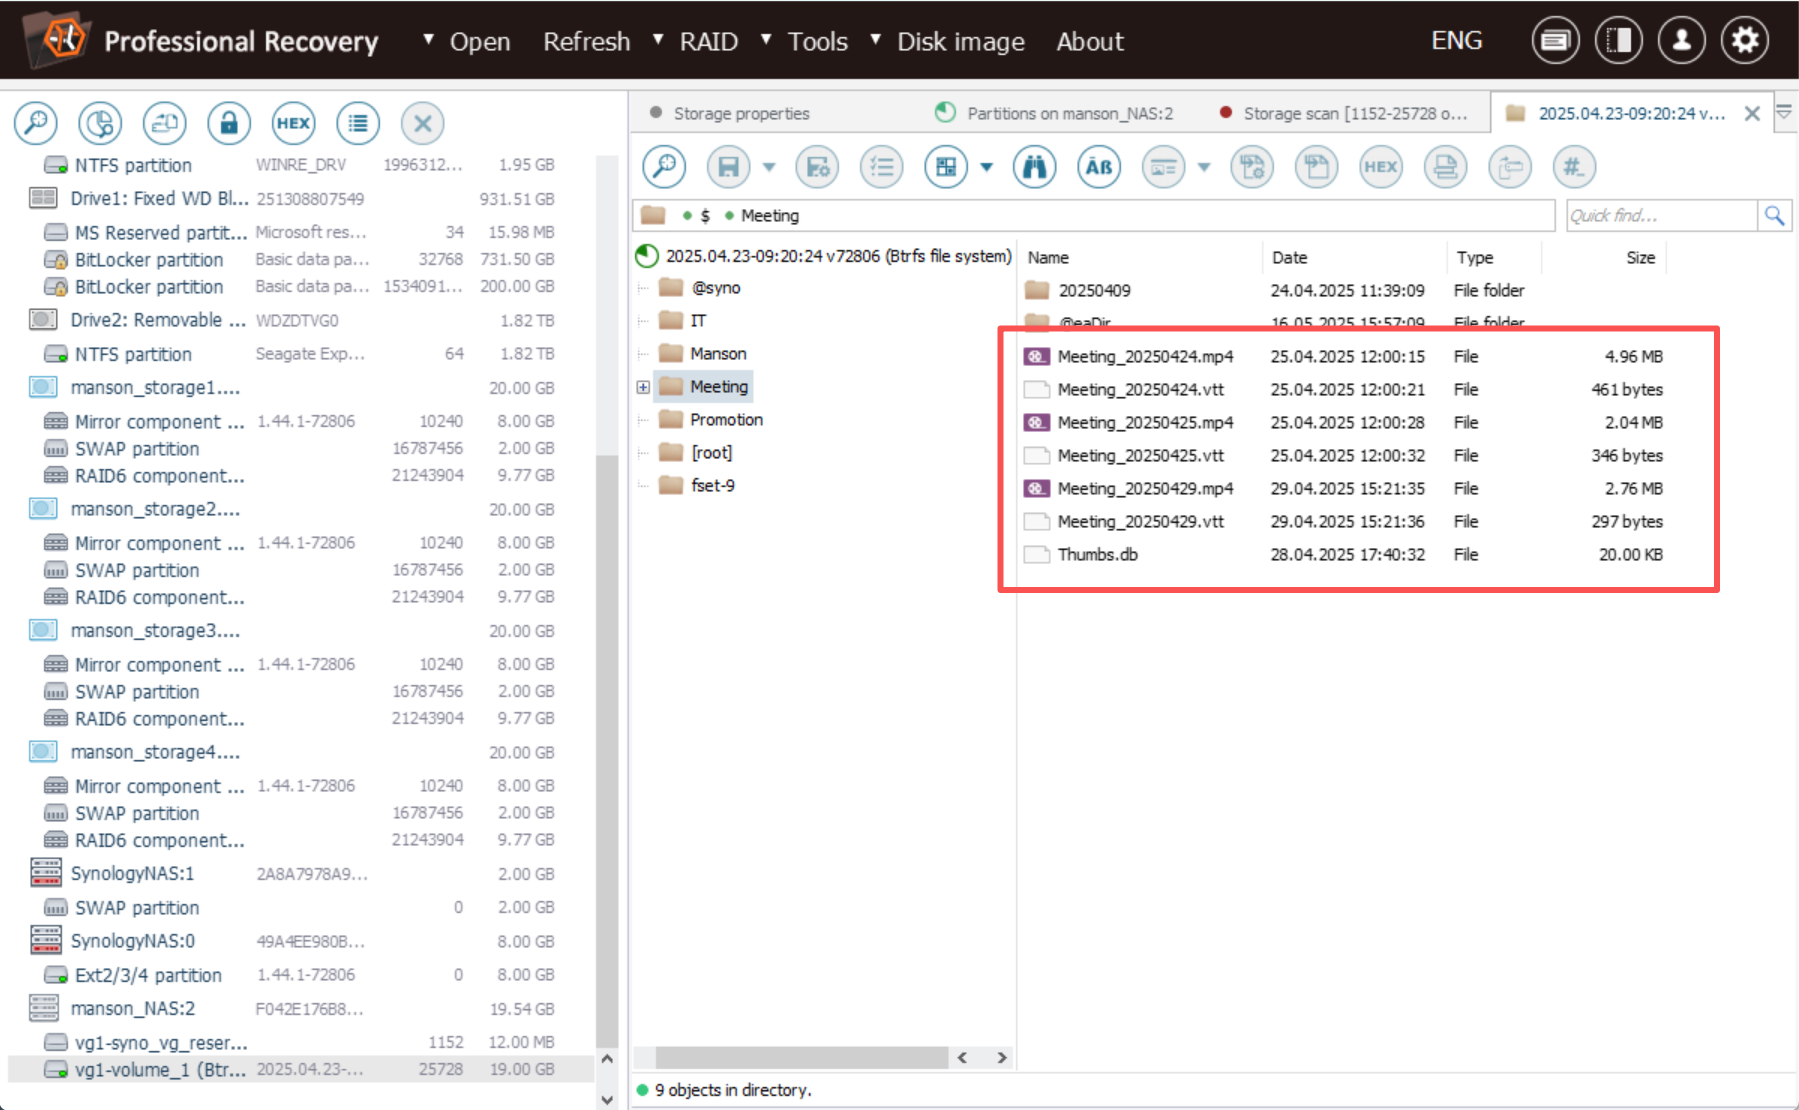Click the bulleted list icon in file toolbar

pyautogui.click(x=881, y=167)
